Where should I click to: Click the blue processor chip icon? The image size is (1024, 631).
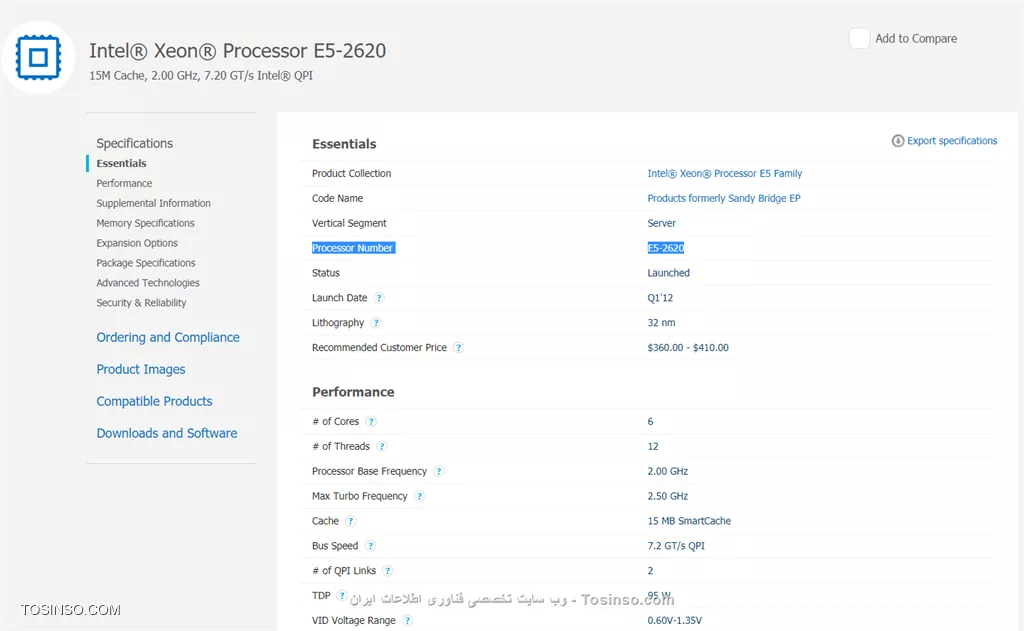tap(39, 57)
